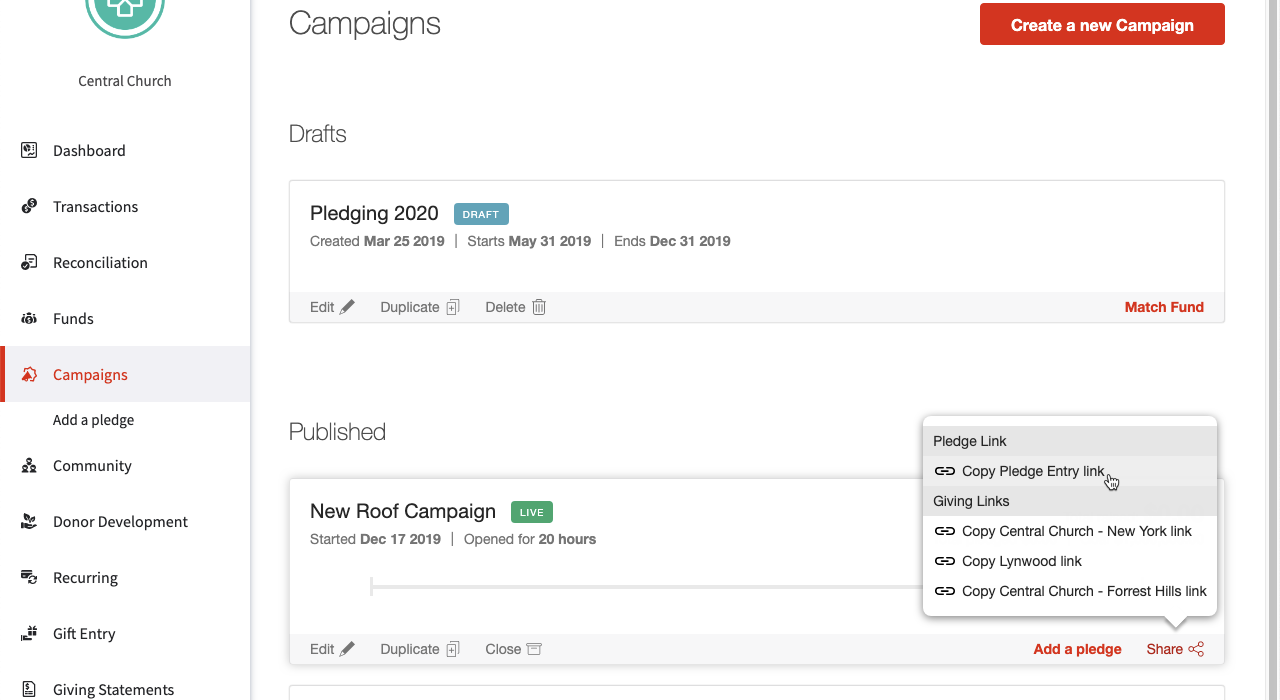Click the Recurring sidebar icon
The image size is (1280, 700).
pyautogui.click(x=29, y=578)
